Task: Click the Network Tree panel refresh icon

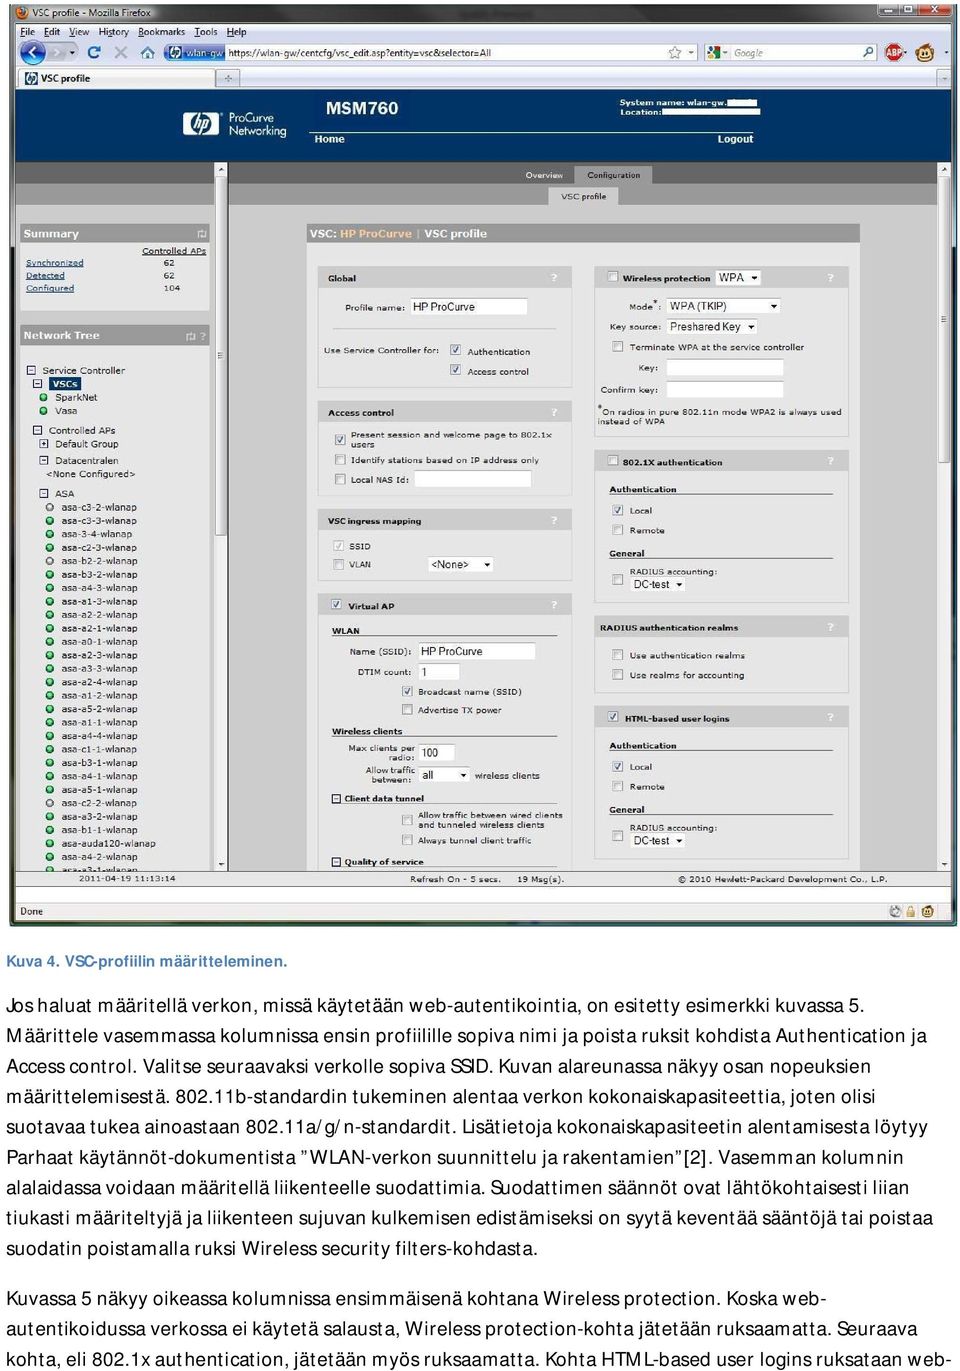Action: pyautogui.click(x=190, y=336)
